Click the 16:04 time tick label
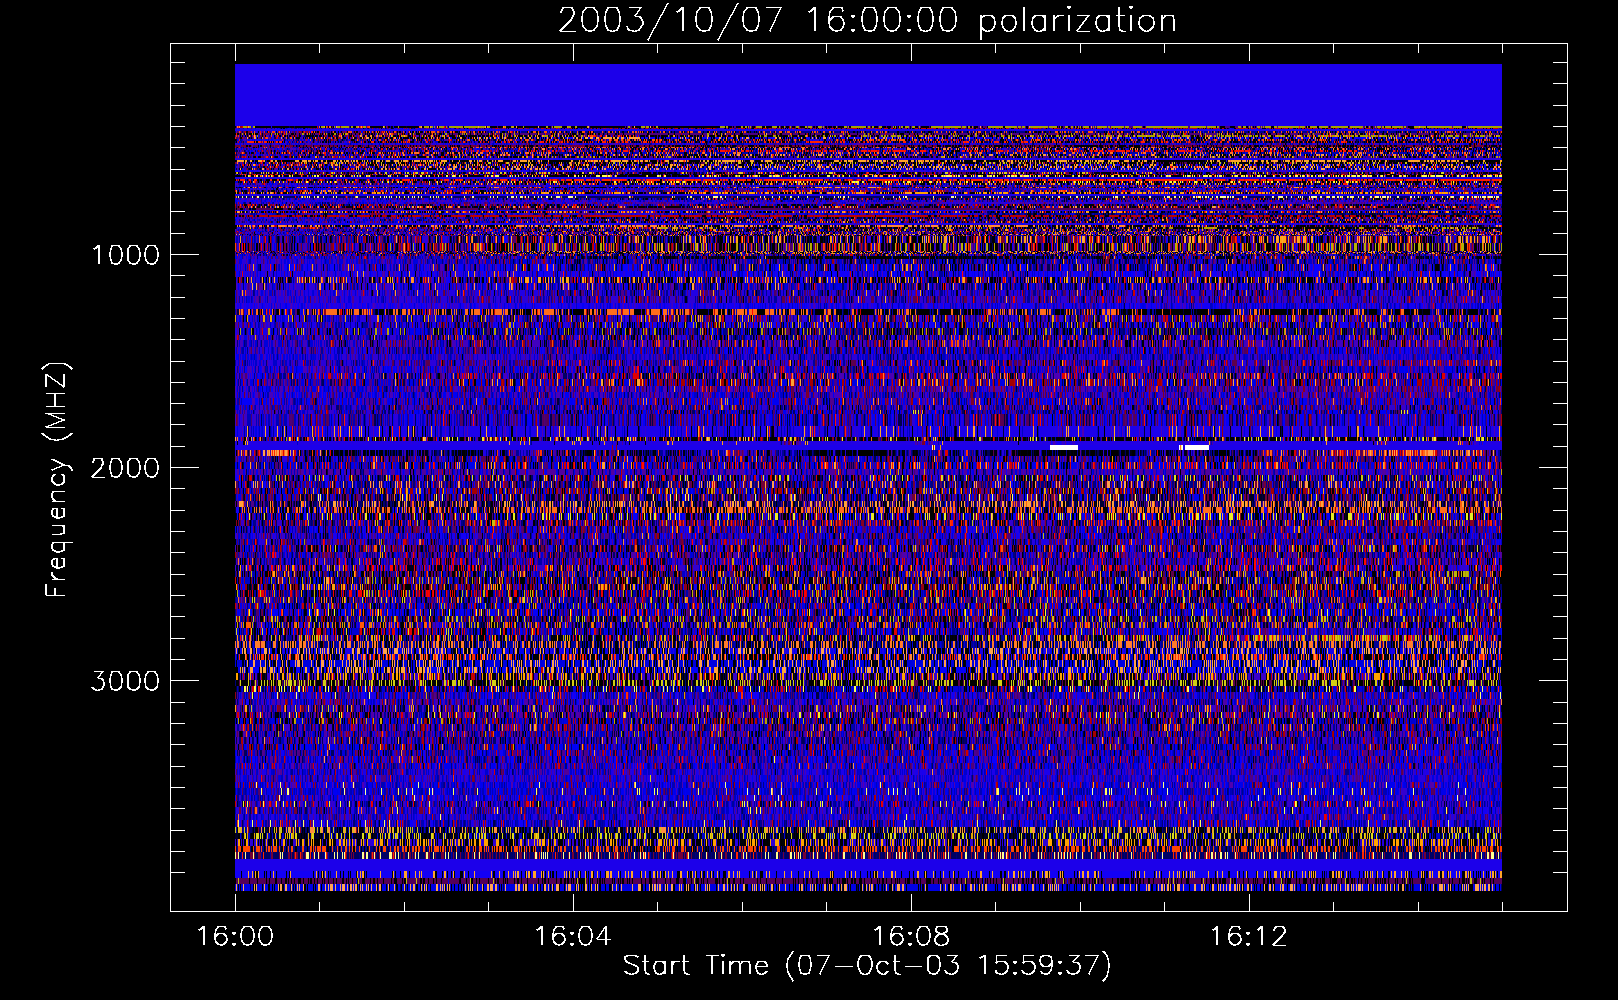 [572, 937]
